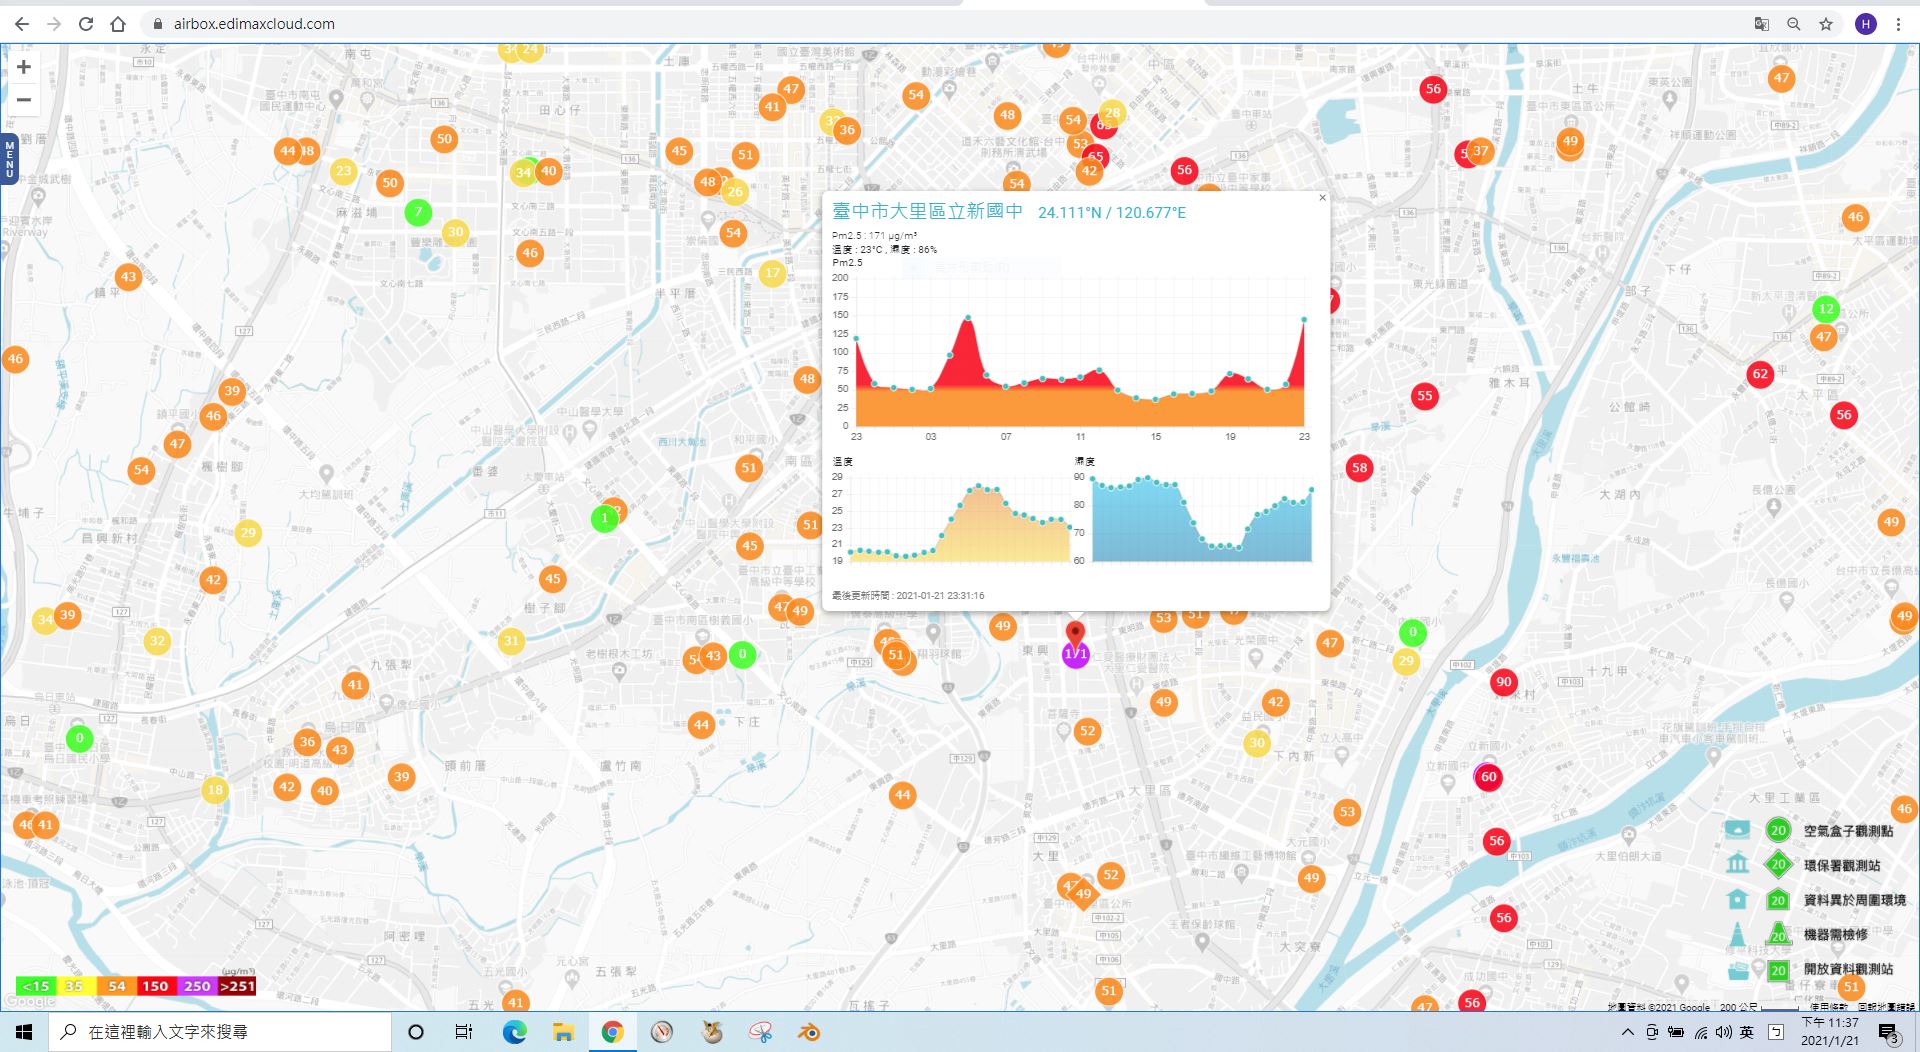Click the purple 171 station marker
This screenshot has height=1052, width=1920.
1075,654
